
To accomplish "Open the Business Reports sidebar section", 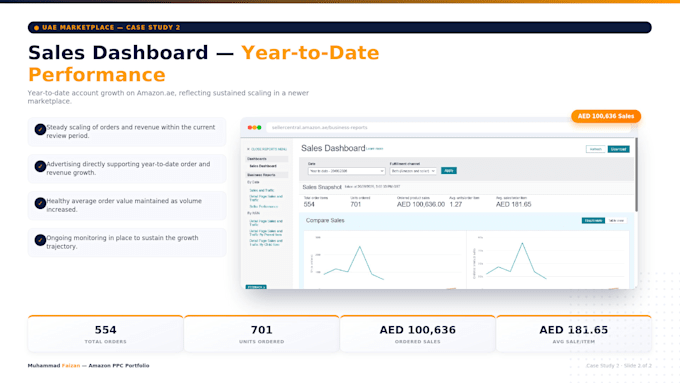I will pyautogui.click(x=266, y=175).
